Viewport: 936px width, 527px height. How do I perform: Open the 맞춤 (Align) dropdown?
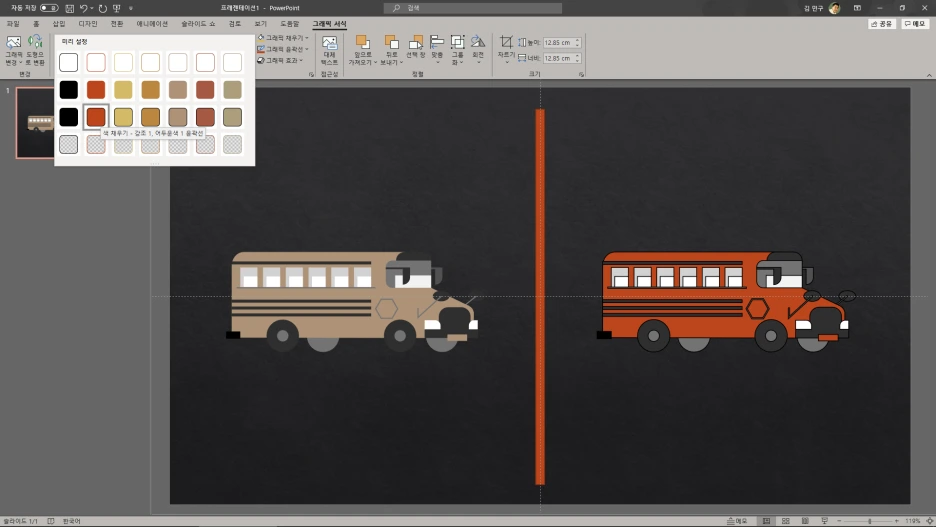coord(437,49)
